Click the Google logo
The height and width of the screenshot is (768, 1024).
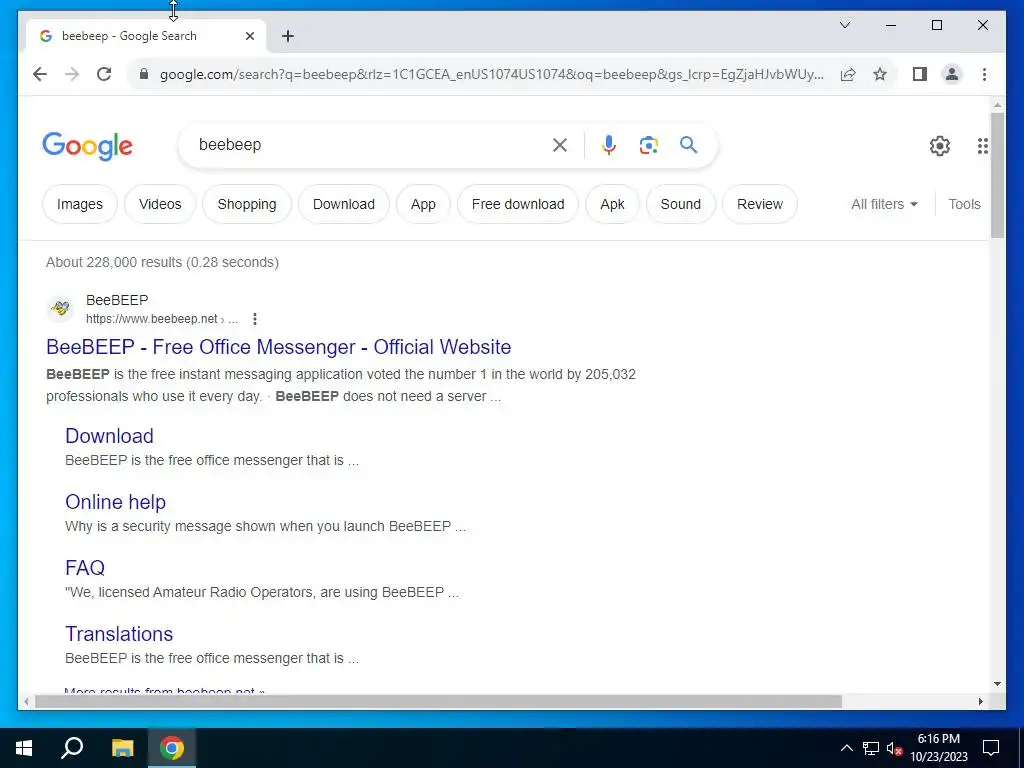point(88,146)
